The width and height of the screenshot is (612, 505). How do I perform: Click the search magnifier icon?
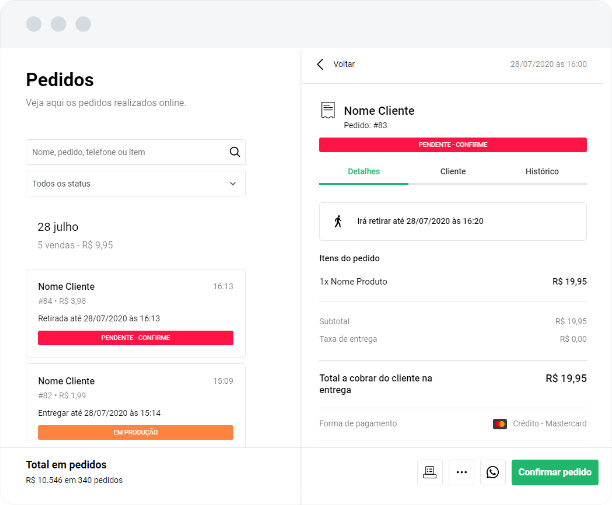click(x=235, y=152)
